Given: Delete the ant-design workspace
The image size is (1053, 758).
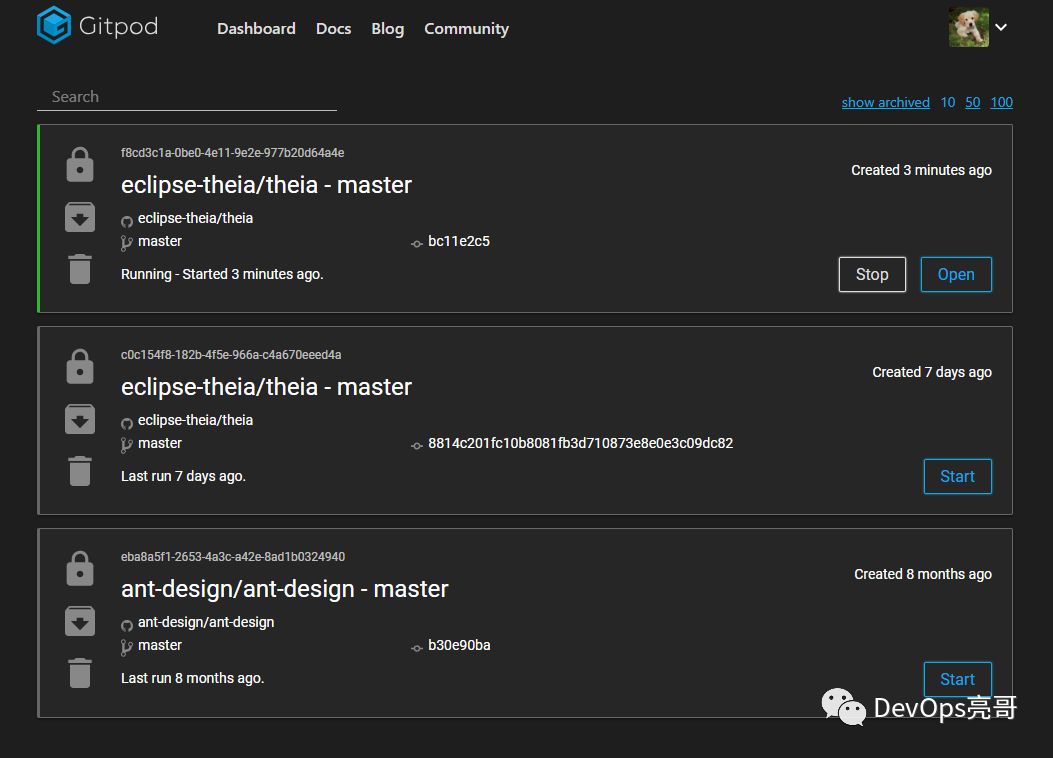Looking at the screenshot, I should coord(80,673).
